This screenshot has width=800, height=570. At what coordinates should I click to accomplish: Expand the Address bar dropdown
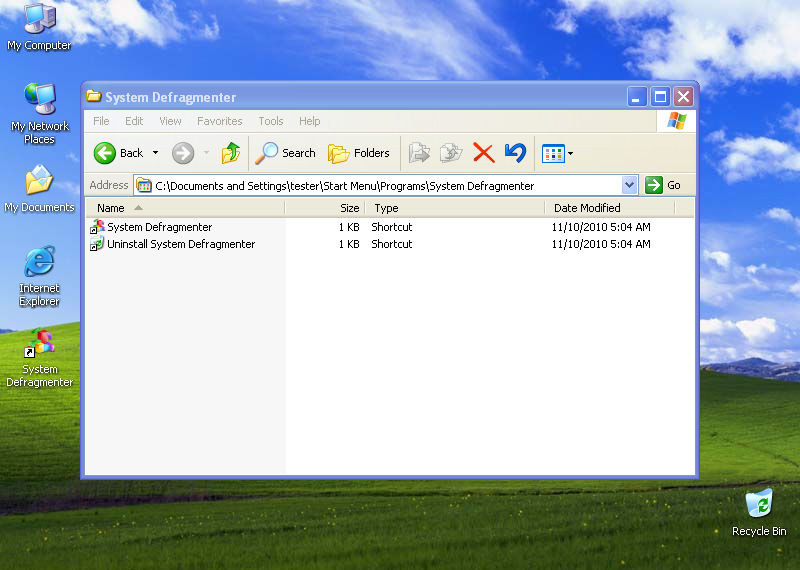pyautogui.click(x=630, y=185)
